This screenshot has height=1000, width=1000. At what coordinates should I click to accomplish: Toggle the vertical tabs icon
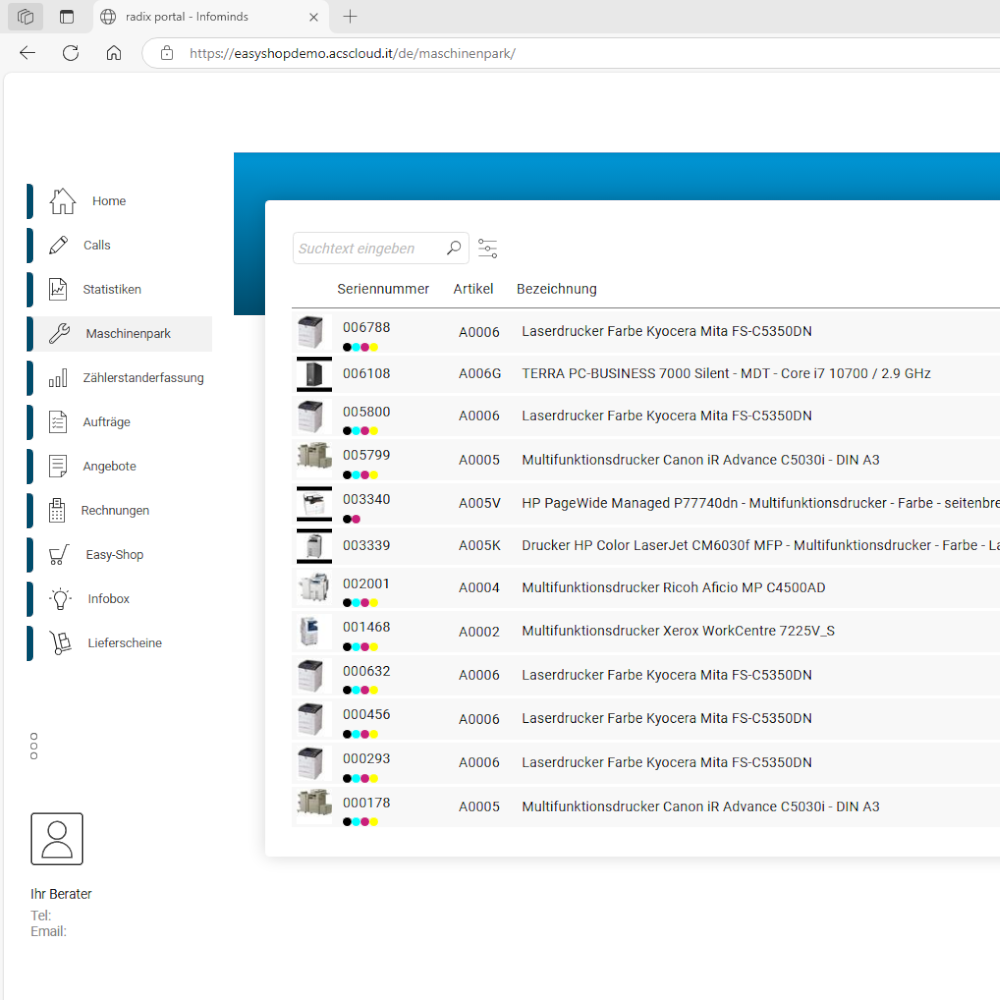(x=67, y=17)
